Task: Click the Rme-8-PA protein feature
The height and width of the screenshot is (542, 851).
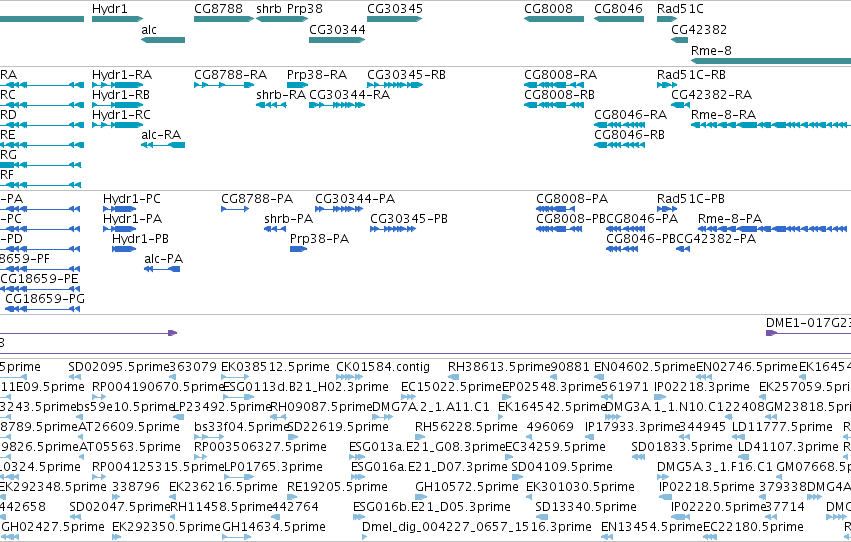Action: click(774, 229)
